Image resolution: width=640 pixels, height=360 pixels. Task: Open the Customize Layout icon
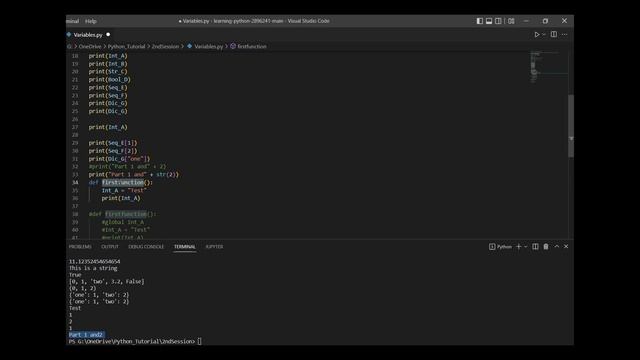(x=511, y=21)
